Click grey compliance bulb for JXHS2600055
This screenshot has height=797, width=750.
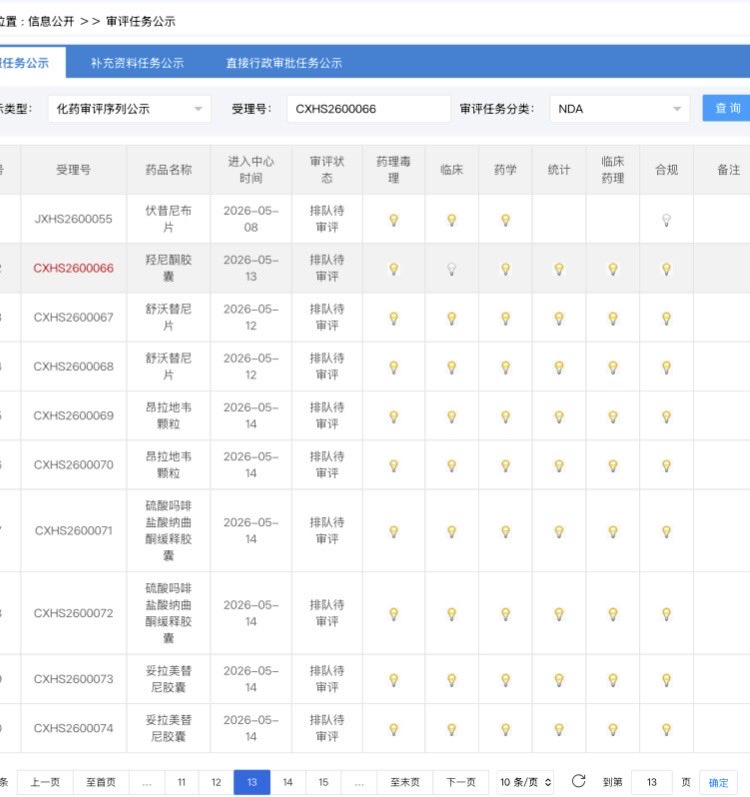[x=666, y=220]
